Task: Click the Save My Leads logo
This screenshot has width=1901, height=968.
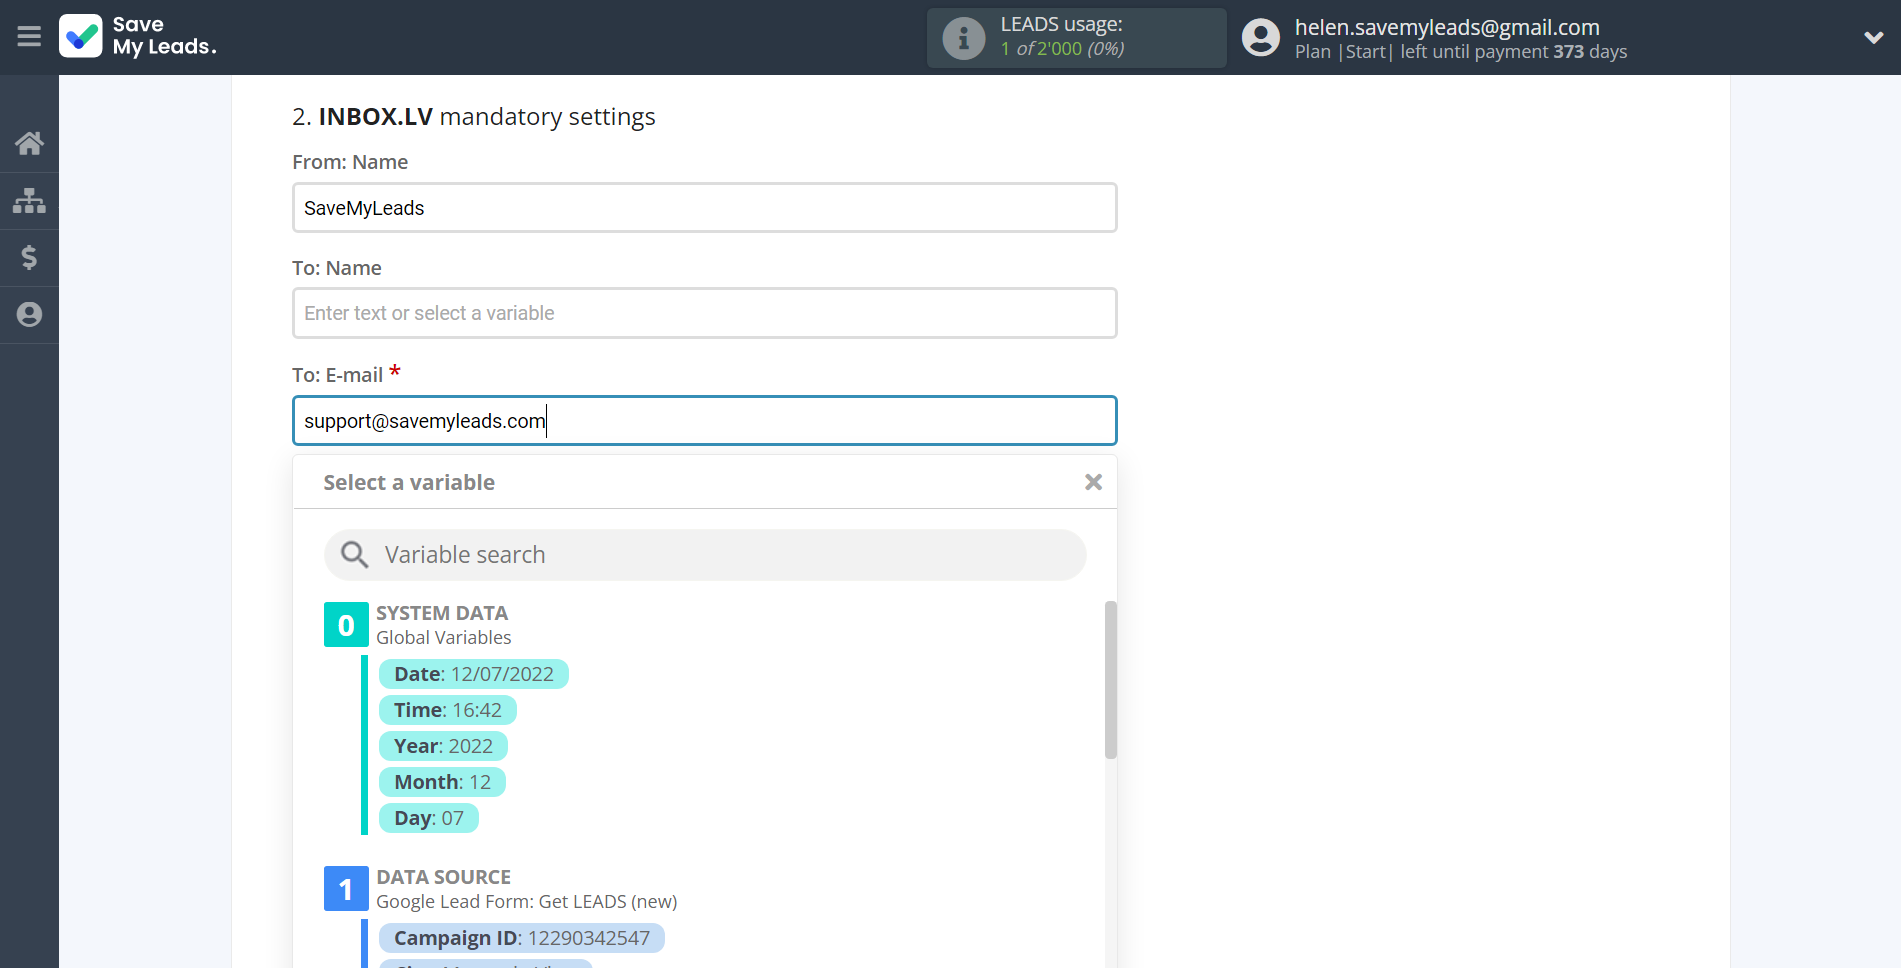Action: tap(138, 36)
